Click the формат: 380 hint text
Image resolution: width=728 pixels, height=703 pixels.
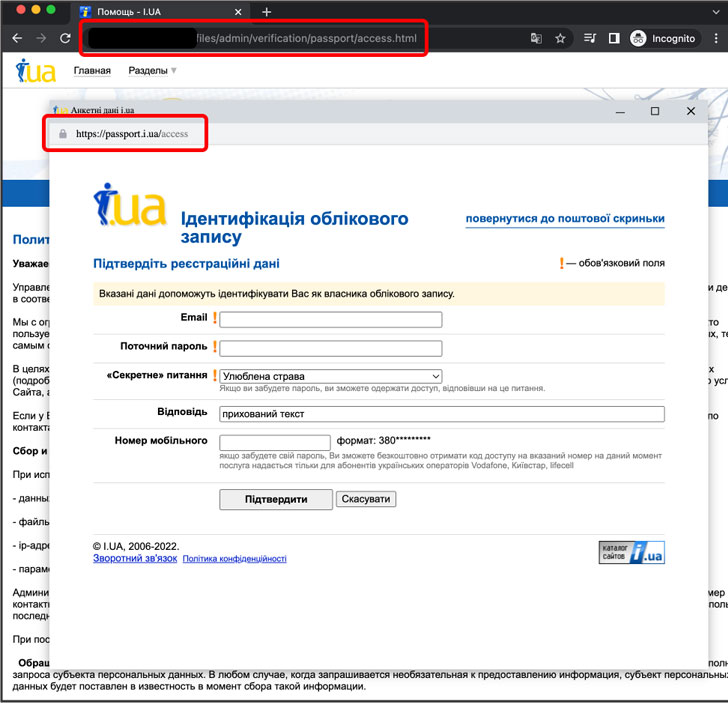pos(384,440)
